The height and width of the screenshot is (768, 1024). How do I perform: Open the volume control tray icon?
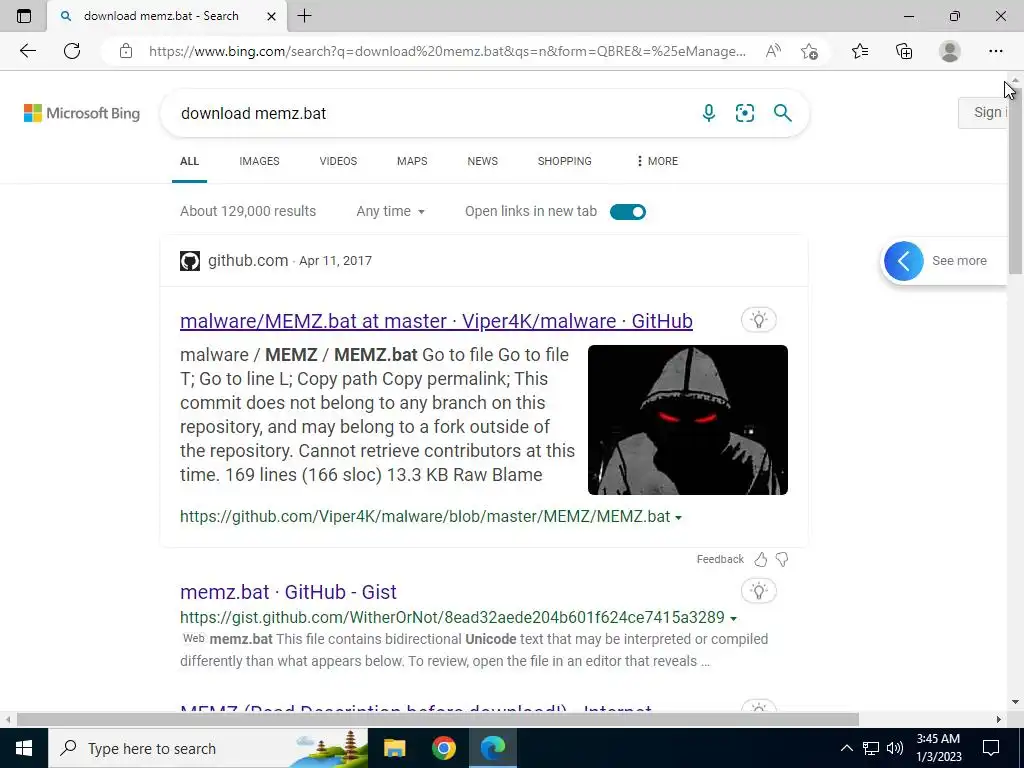pos(895,748)
